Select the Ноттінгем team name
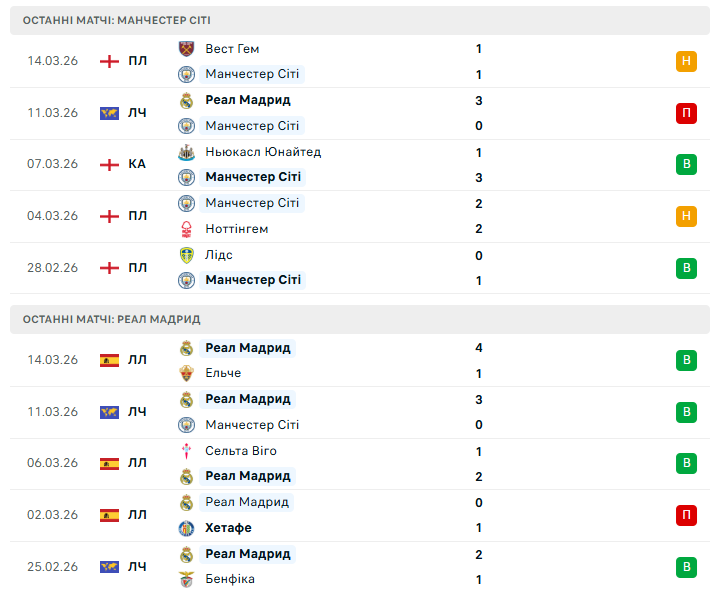This screenshot has width=719, height=596. tap(236, 229)
